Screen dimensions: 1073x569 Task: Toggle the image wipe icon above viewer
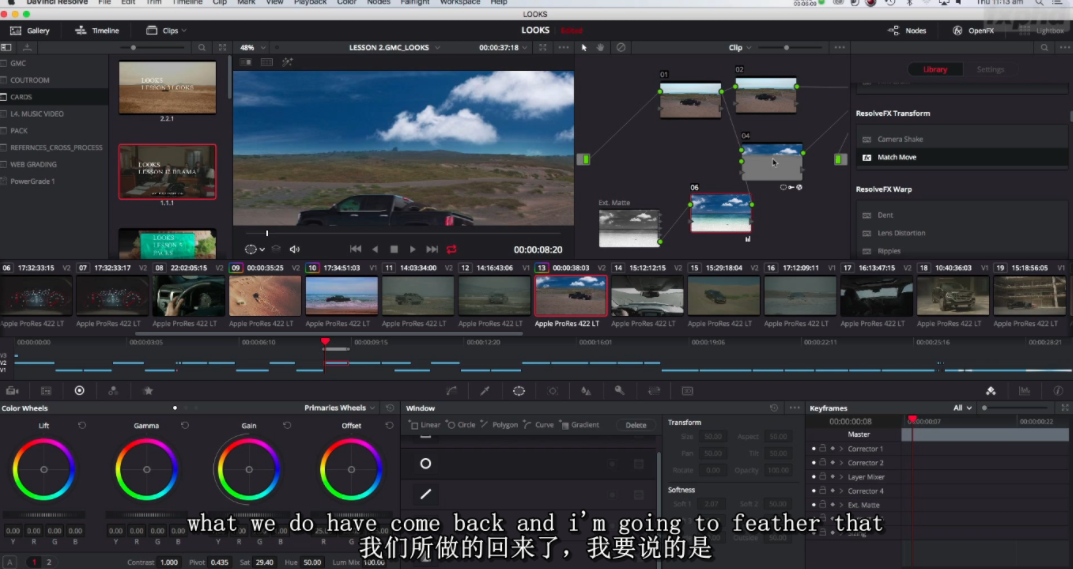tap(245, 62)
